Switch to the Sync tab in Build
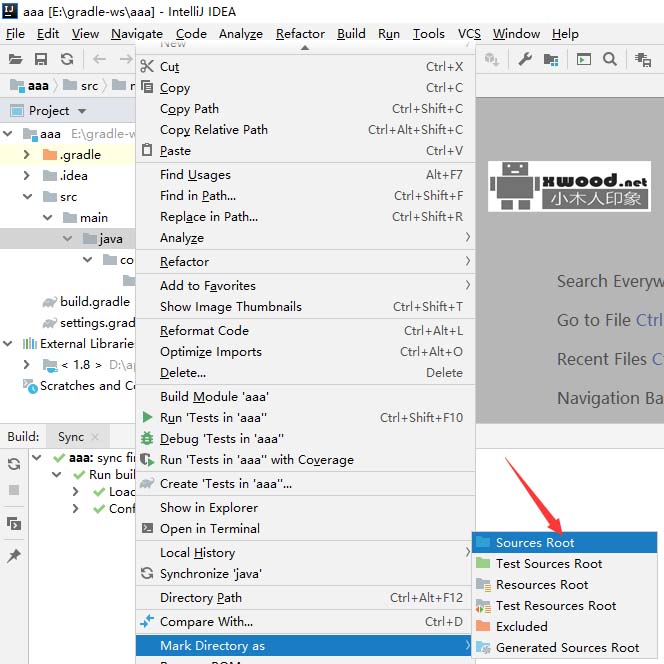The image size is (664, 664). coord(71,437)
